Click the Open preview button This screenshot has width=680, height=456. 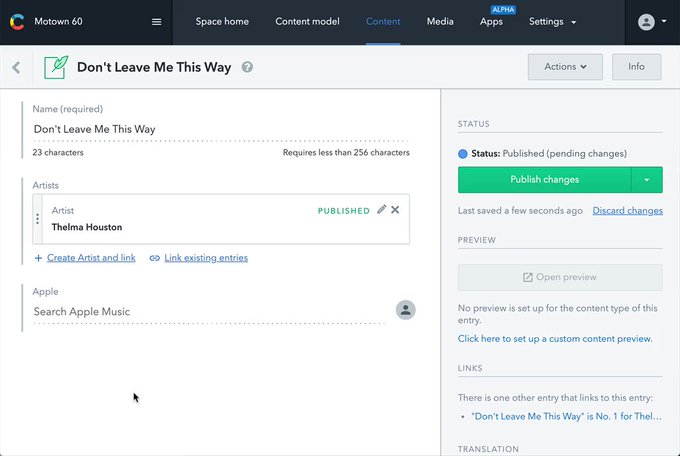560,277
